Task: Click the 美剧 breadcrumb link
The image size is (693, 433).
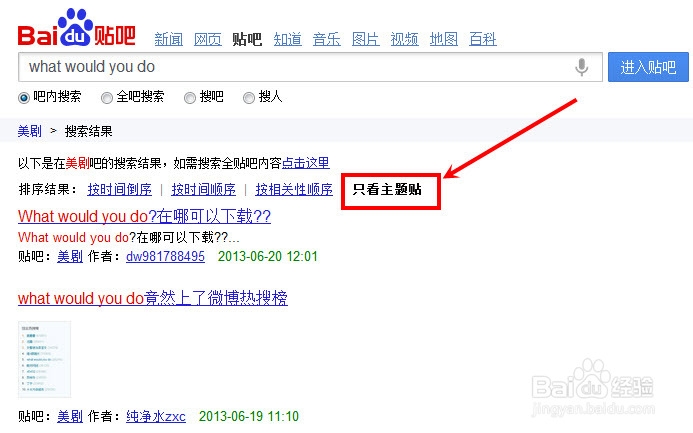Action: [x=30, y=131]
